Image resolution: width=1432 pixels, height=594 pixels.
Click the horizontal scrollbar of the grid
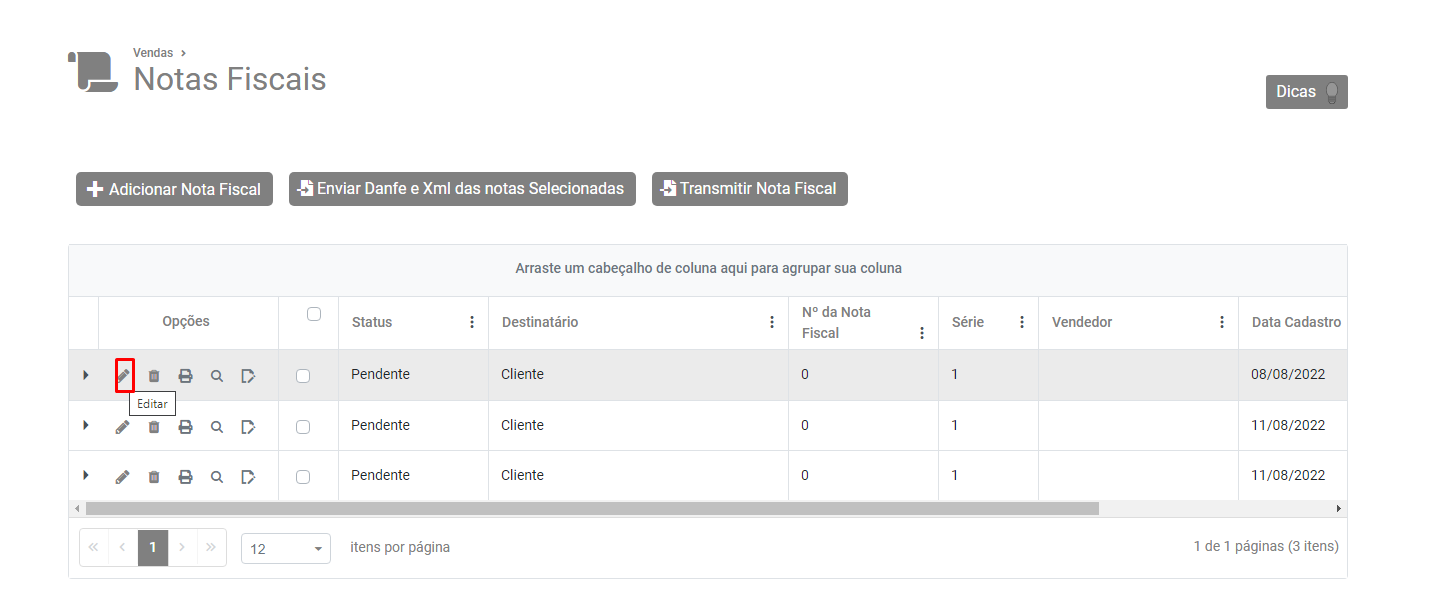point(592,508)
